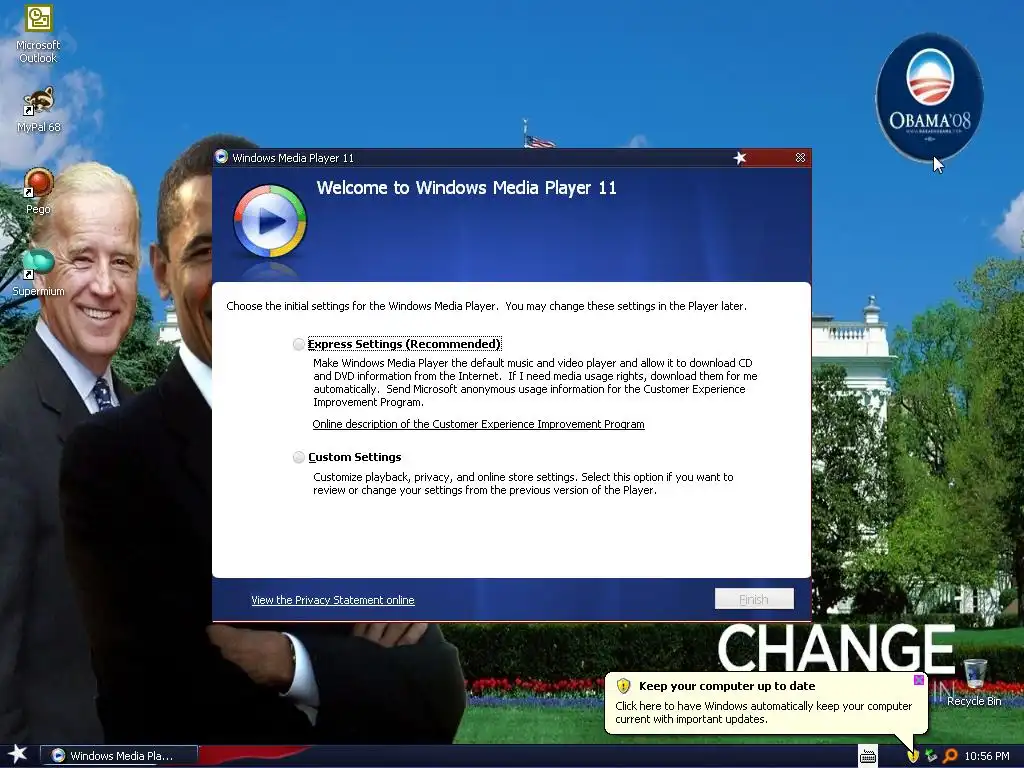The width and height of the screenshot is (1024, 768).
Task: Close the Keep your computer up to date balloon
Action: [x=918, y=680]
